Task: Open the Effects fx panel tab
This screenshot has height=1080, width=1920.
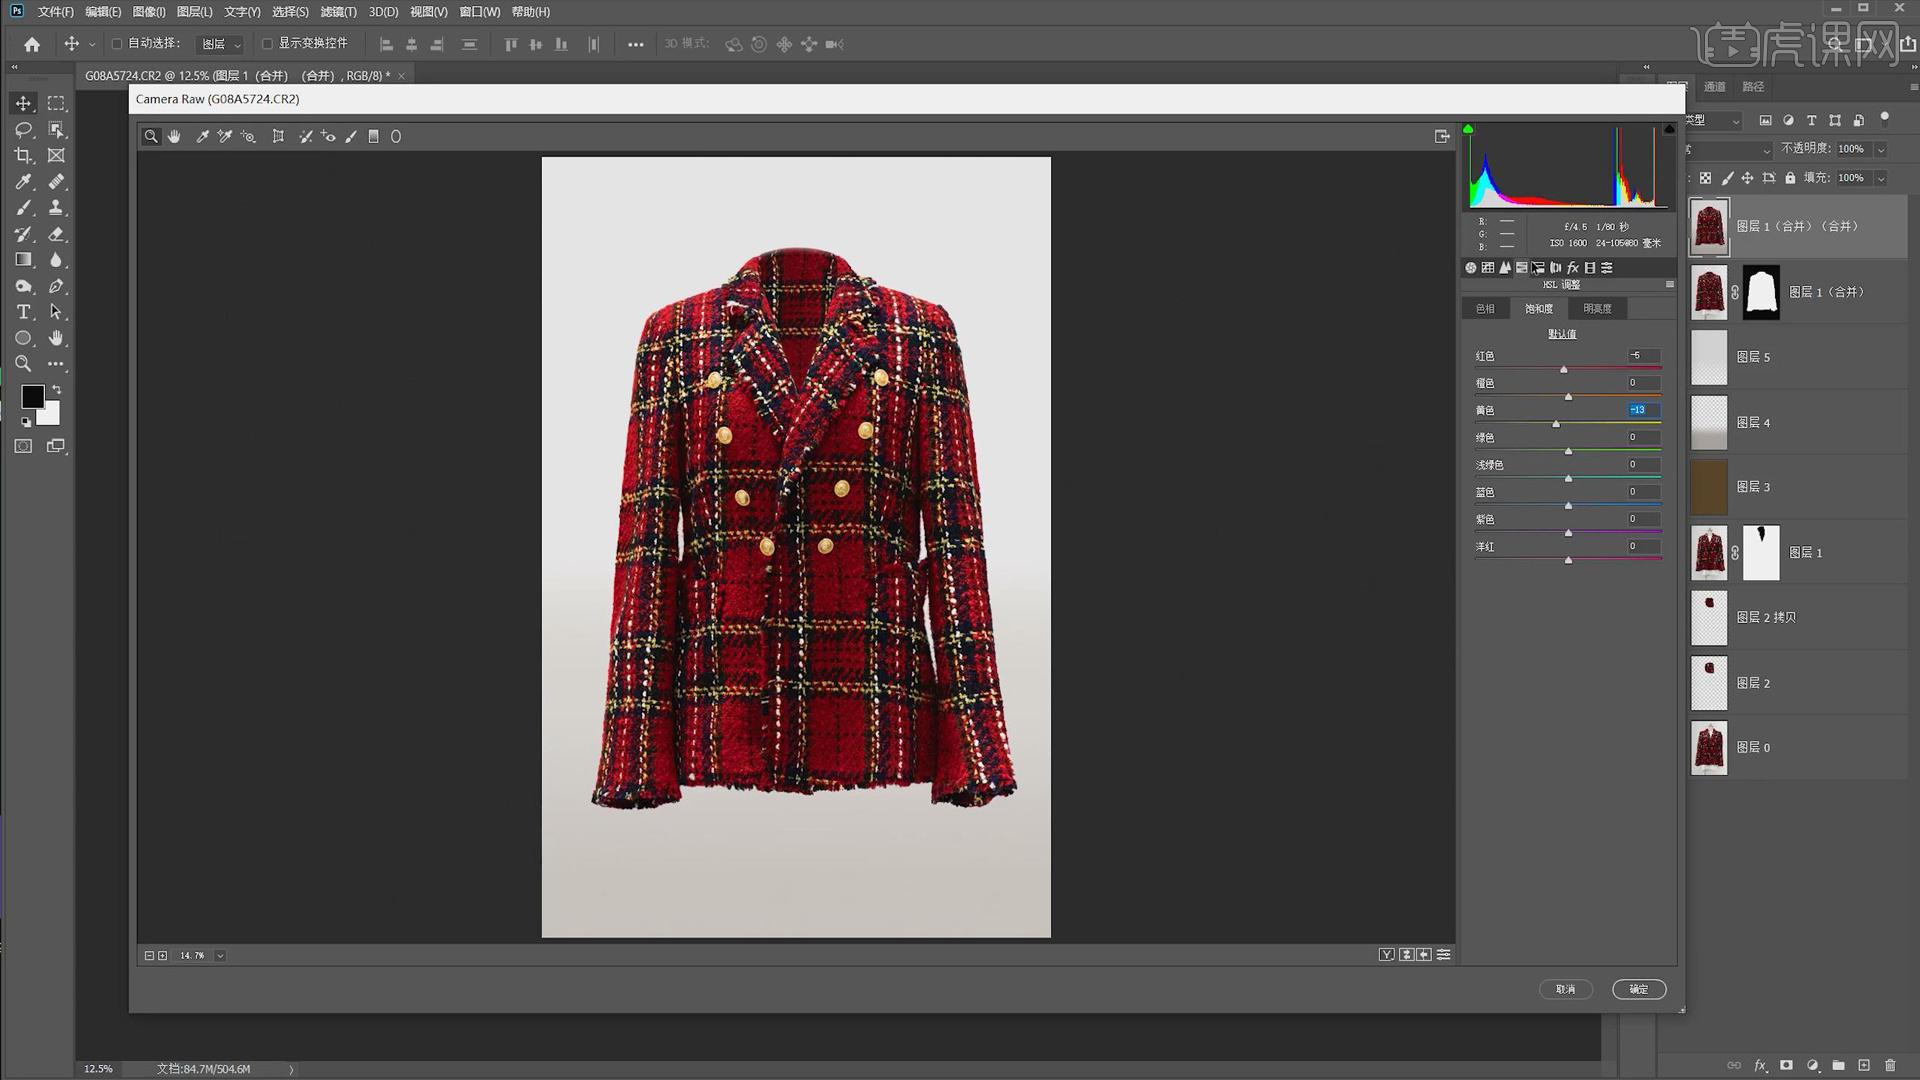Action: tap(1573, 268)
